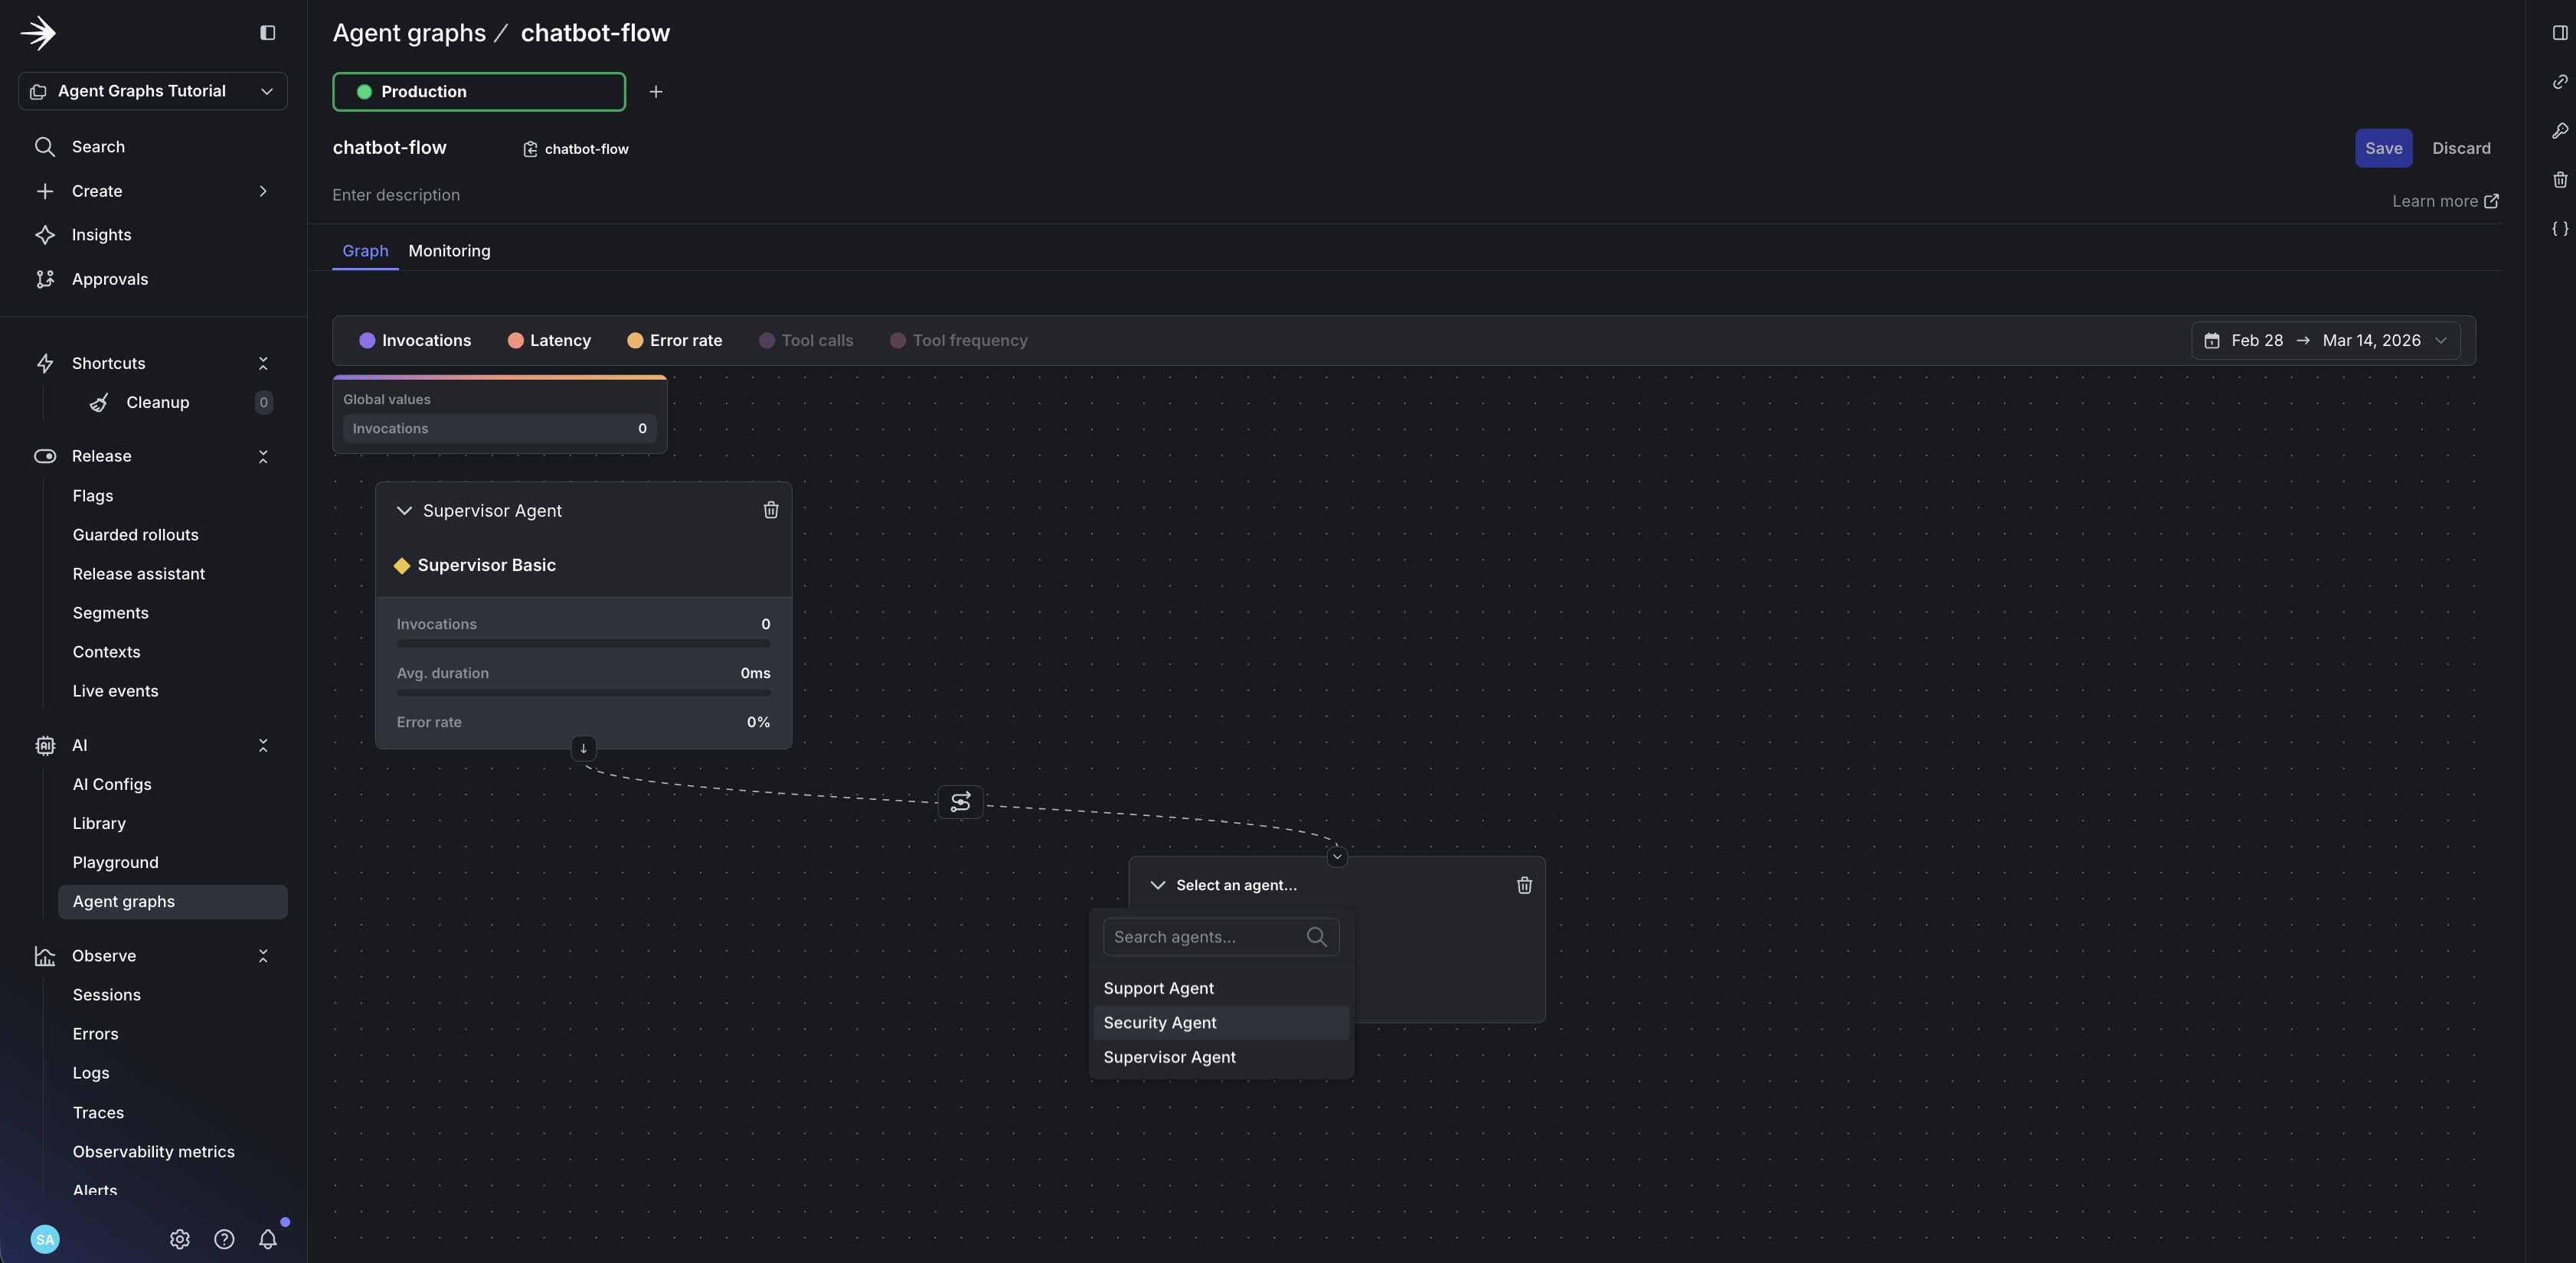The image size is (2576, 1263).
Task: Toggle the Invocations metric filter
Action: click(415, 341)
